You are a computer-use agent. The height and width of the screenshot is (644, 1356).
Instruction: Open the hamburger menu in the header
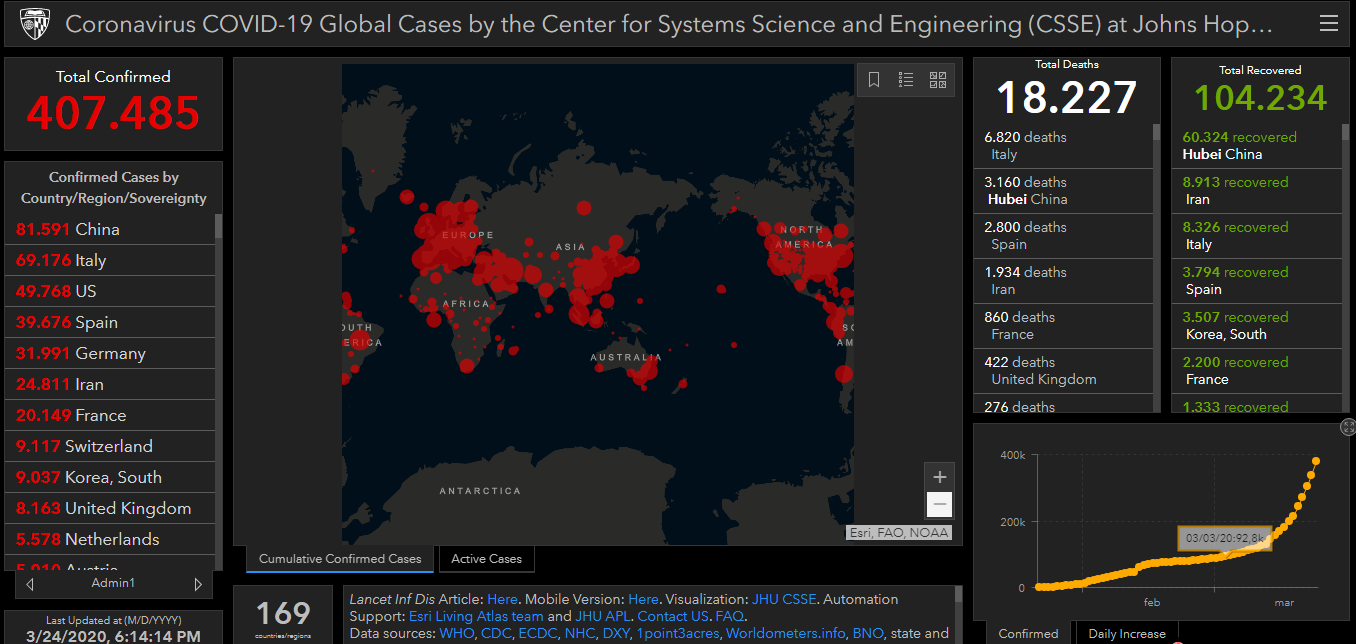point(1327,22)
